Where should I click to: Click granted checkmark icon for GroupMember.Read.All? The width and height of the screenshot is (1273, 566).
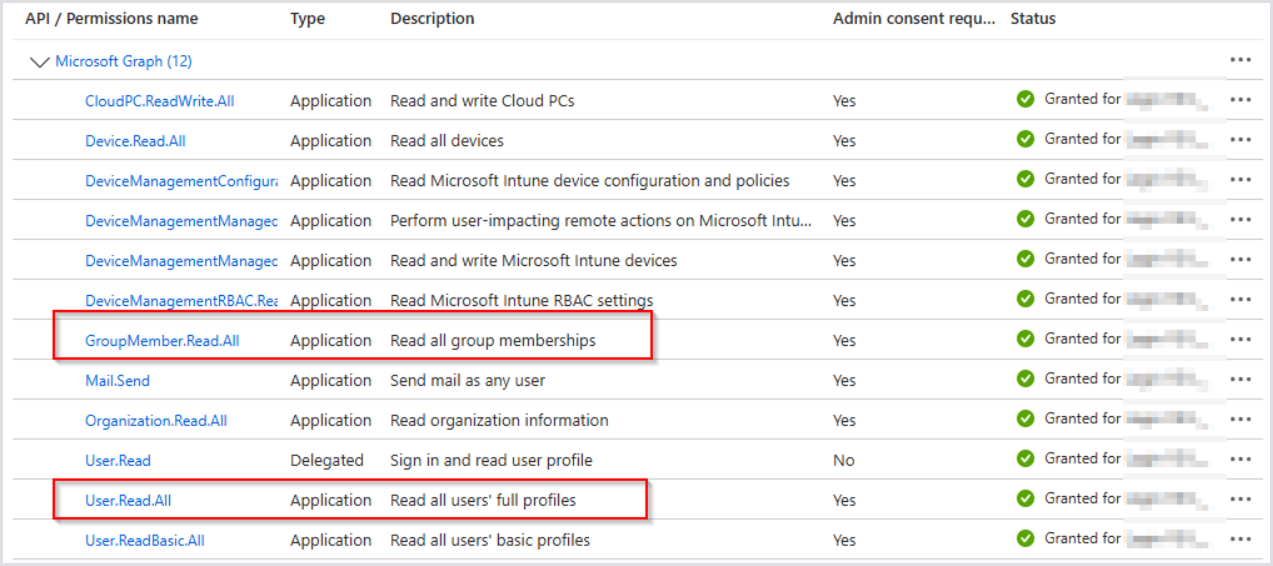[1025, 339]
